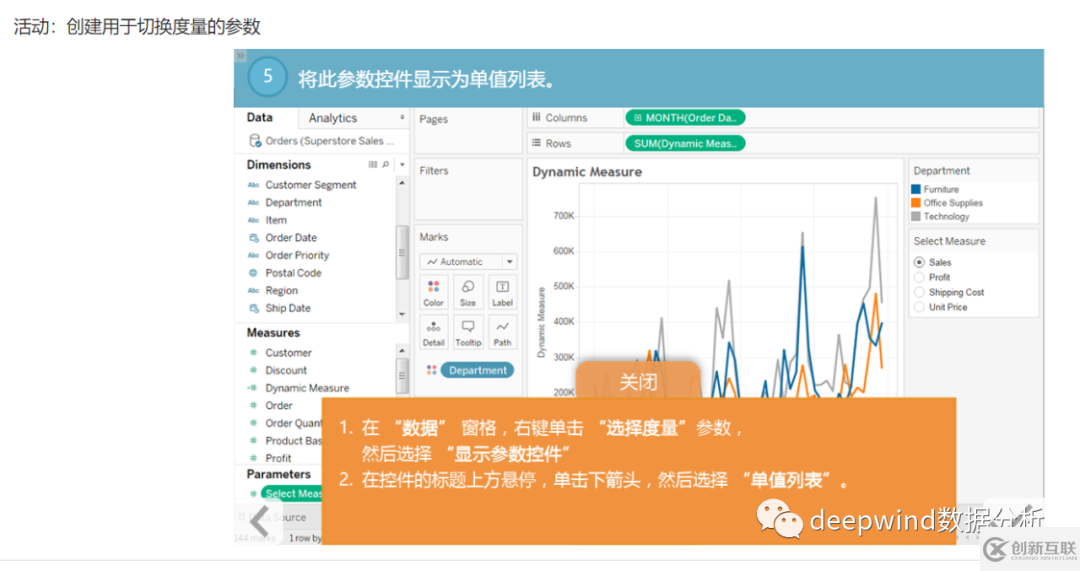This screenshot has height=571, width=1080.
Task: Click the number icon beside Select Measure parameter
Action: [x=253, y=494]
